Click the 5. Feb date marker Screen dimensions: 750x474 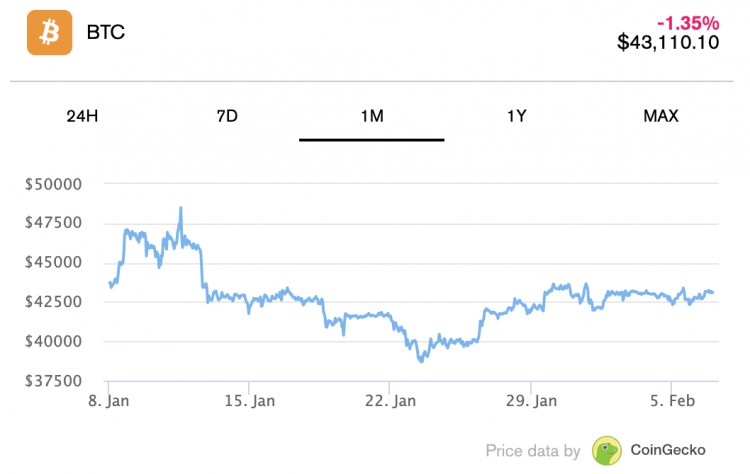[672, 400]
